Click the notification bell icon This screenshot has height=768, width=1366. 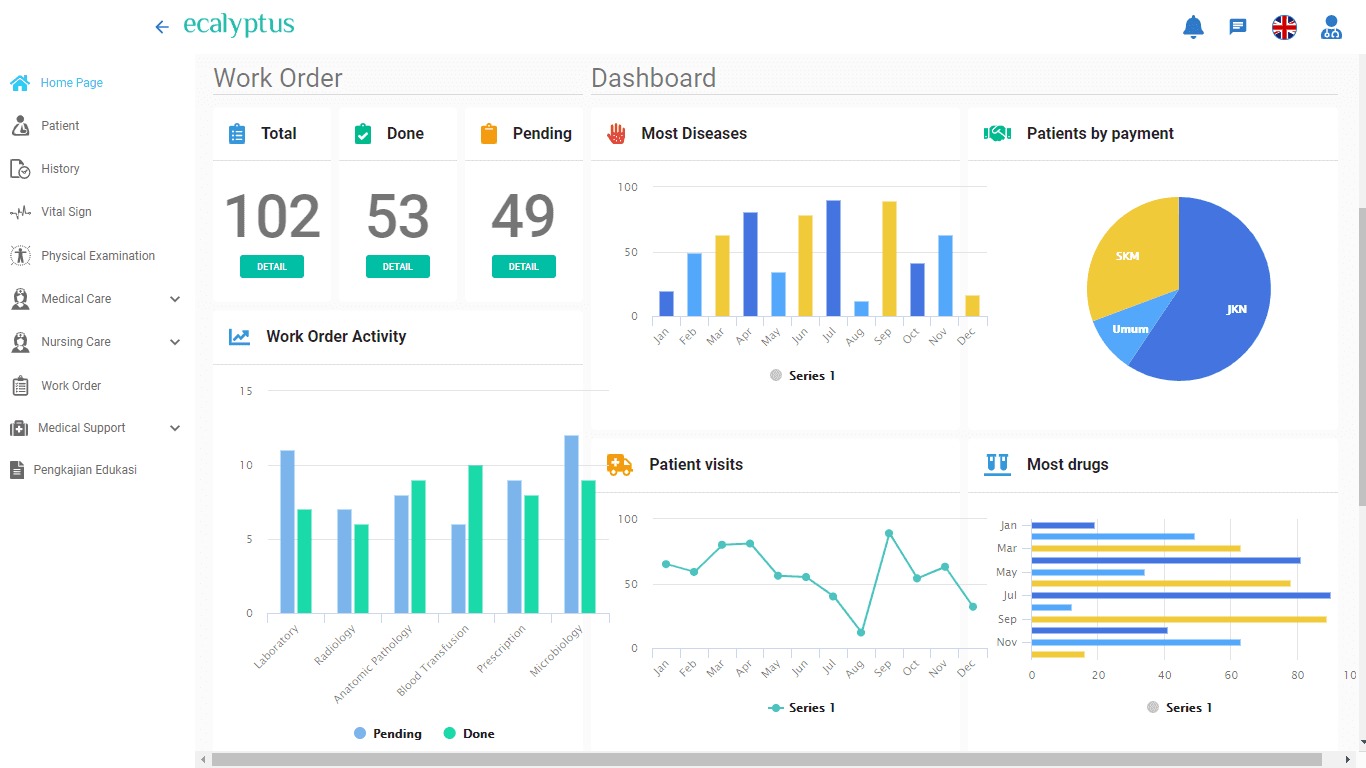coord(1193,27)
